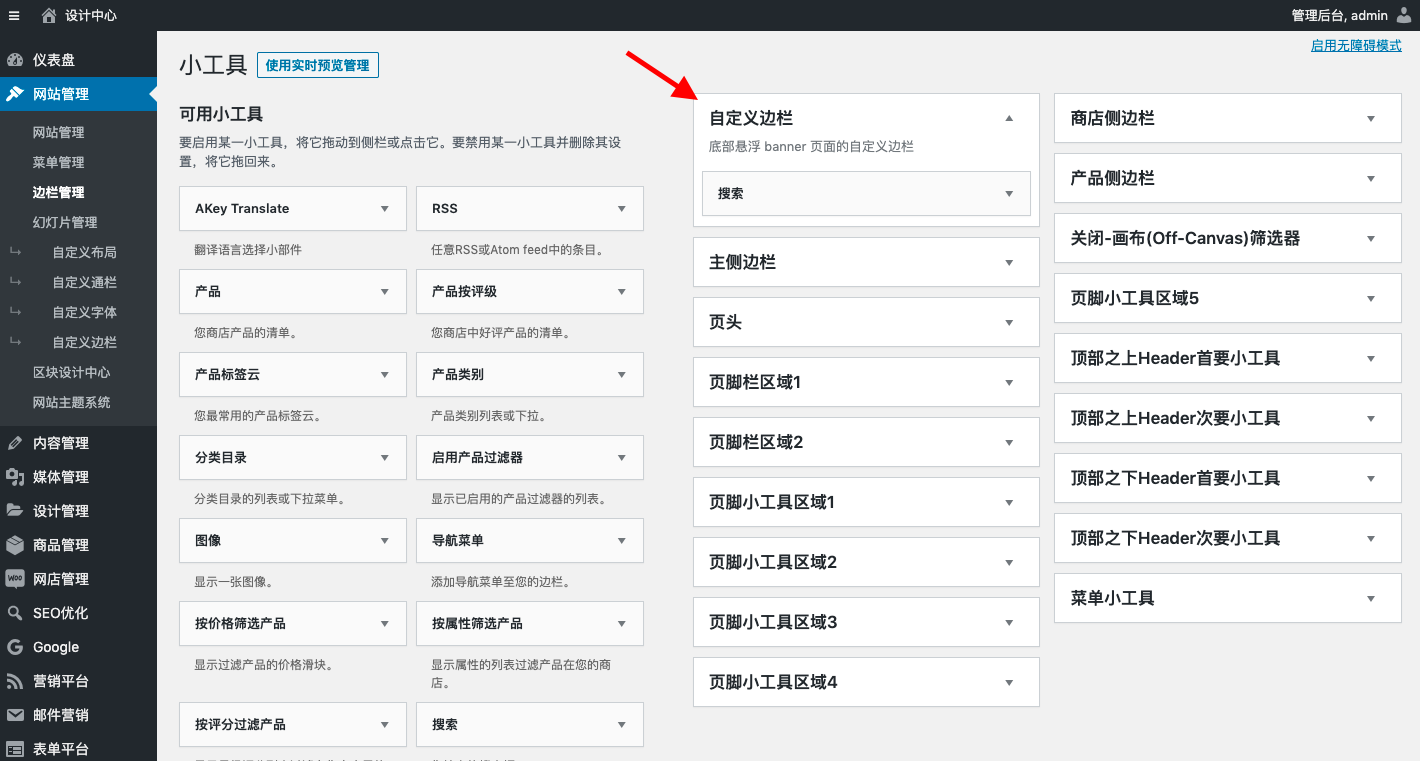The height and width of the screenshot is (761, 1420).
Task: Click the 启用无障碍模式 link
Action: 1356,46
